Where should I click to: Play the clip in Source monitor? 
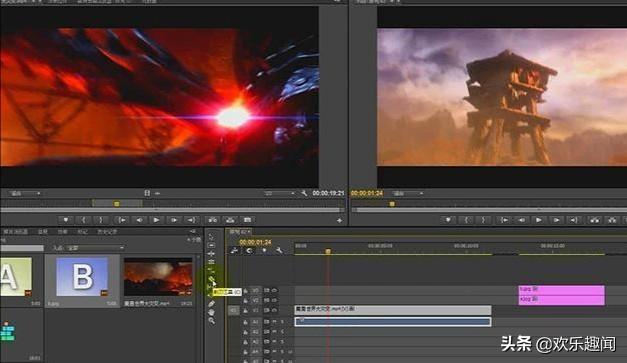pos(156,220)
